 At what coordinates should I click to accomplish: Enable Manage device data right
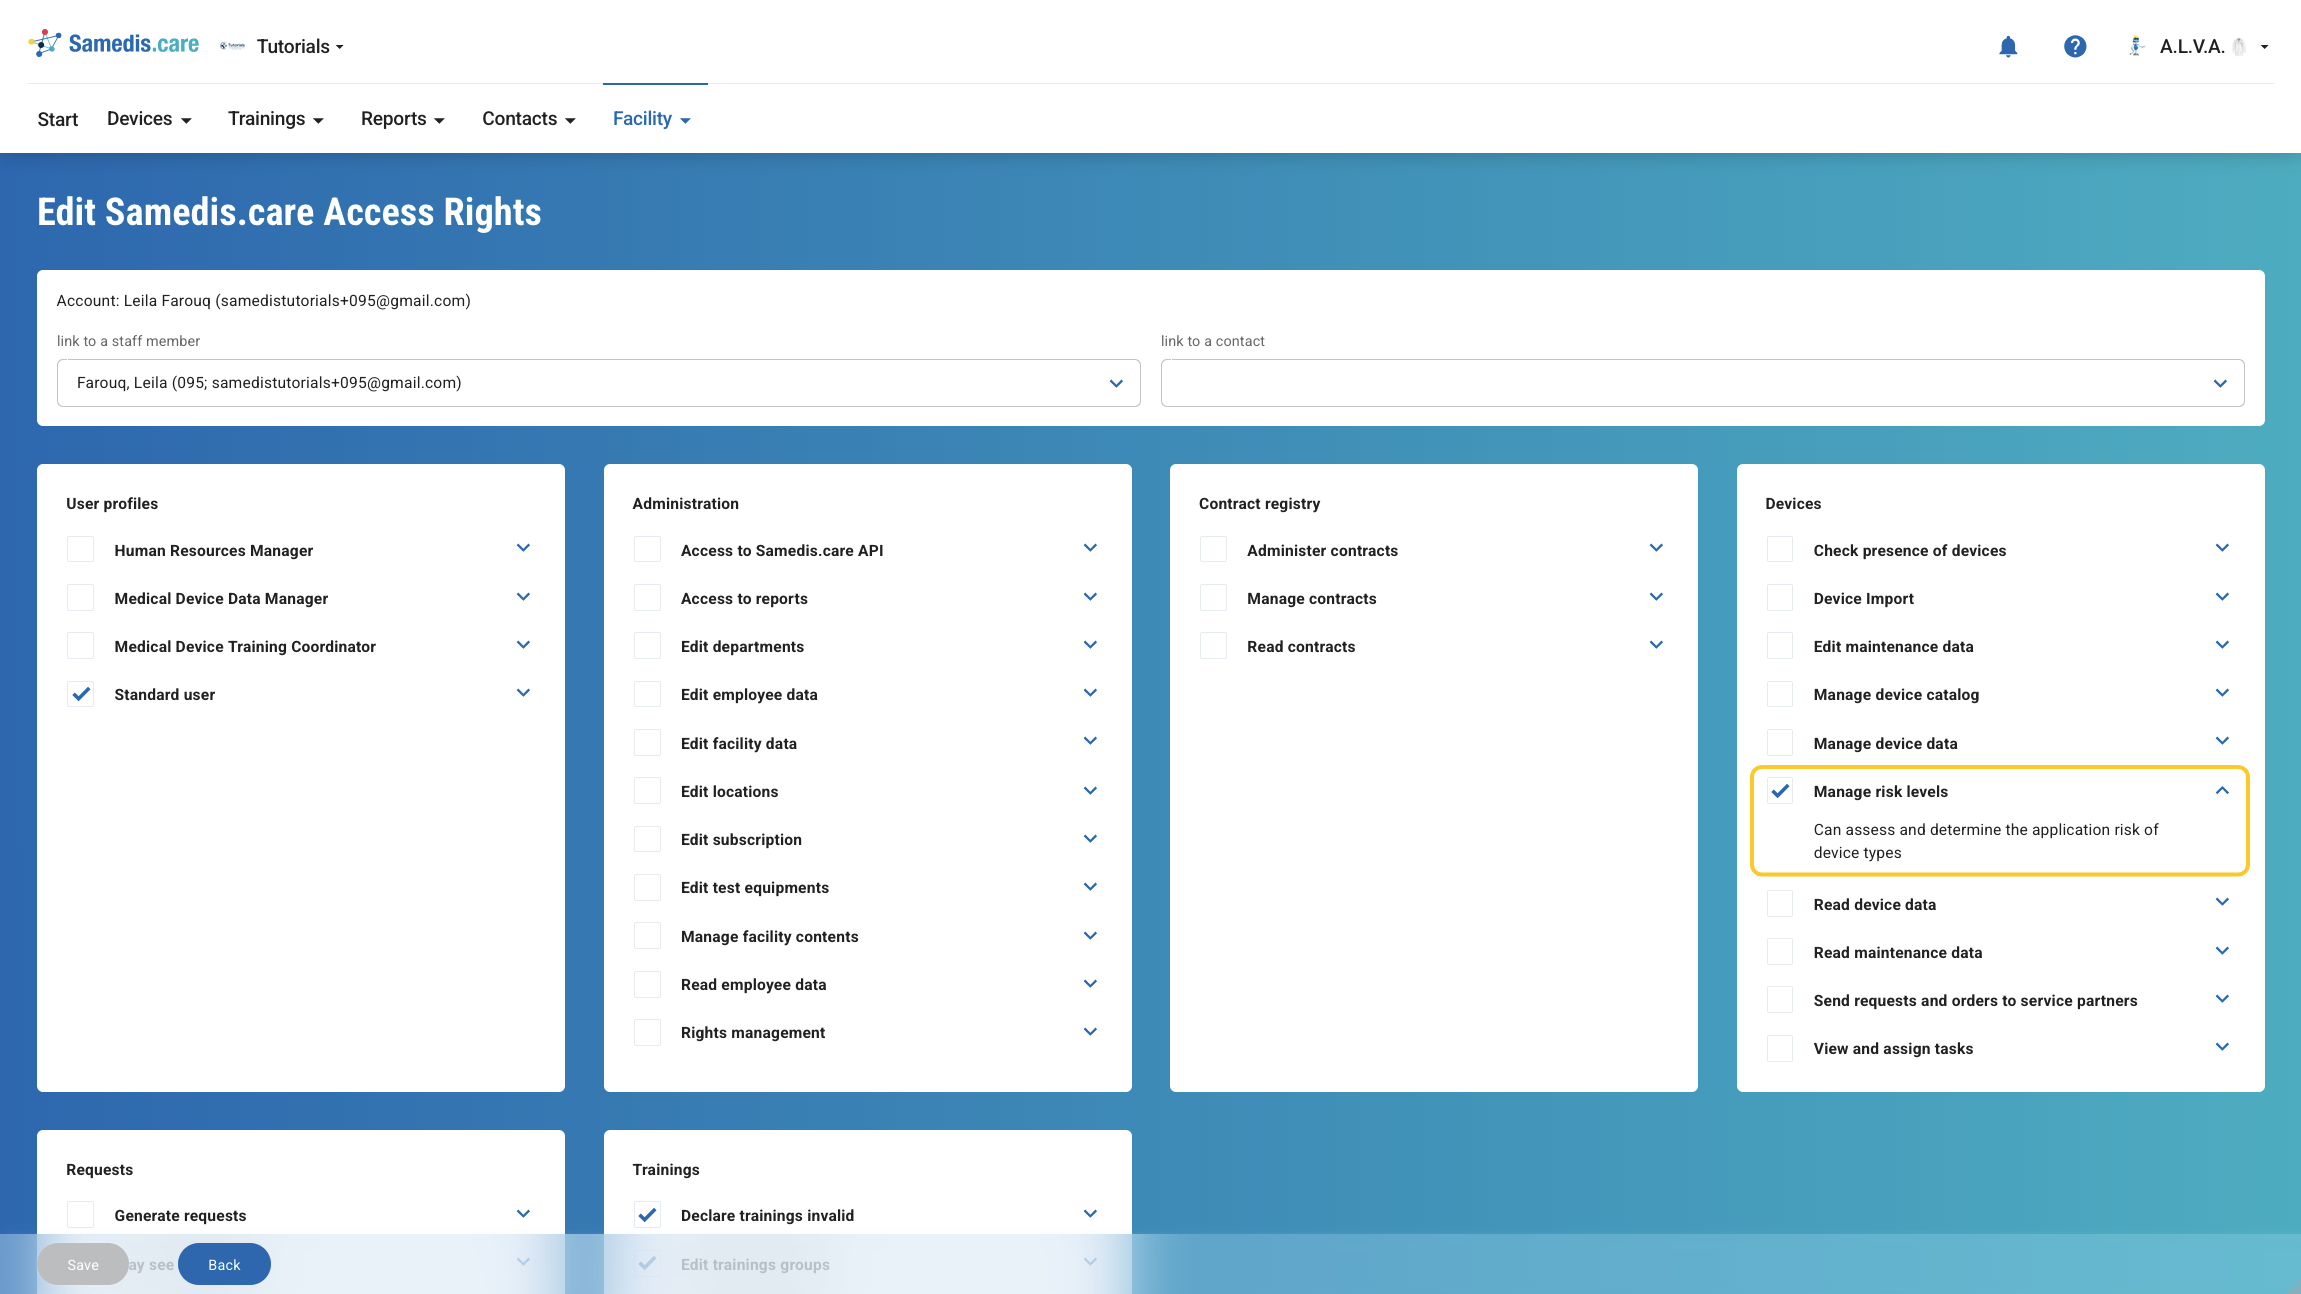tap(1780, 742)
